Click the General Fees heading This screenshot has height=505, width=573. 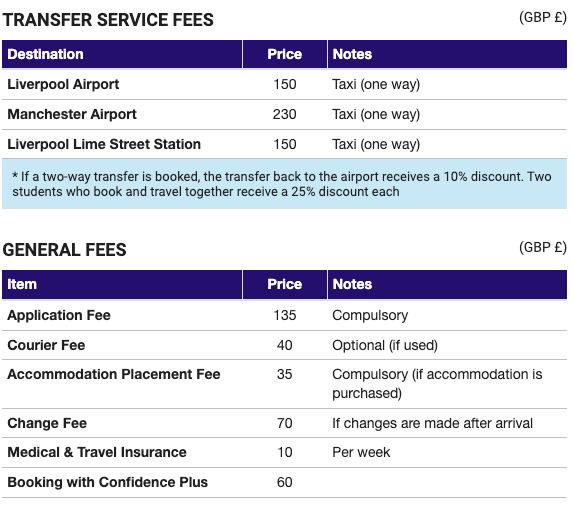[64, 250]
